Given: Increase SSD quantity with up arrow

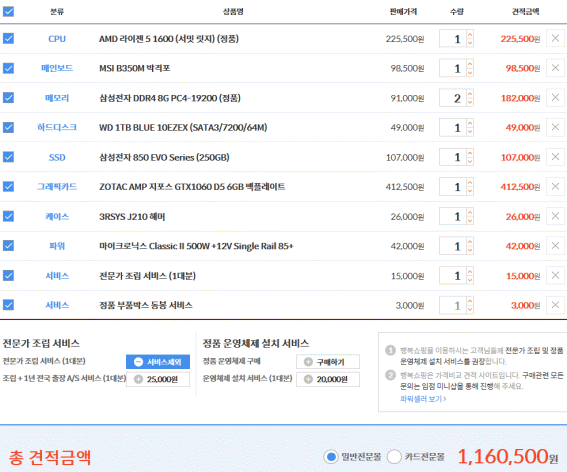Looking at the screenshot, I should click(x=470, y=153).
